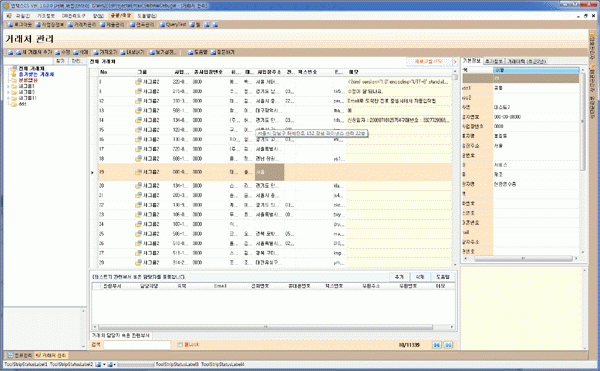Switch to 거래내역 (최근2년) tab

[x=527, y=61]
